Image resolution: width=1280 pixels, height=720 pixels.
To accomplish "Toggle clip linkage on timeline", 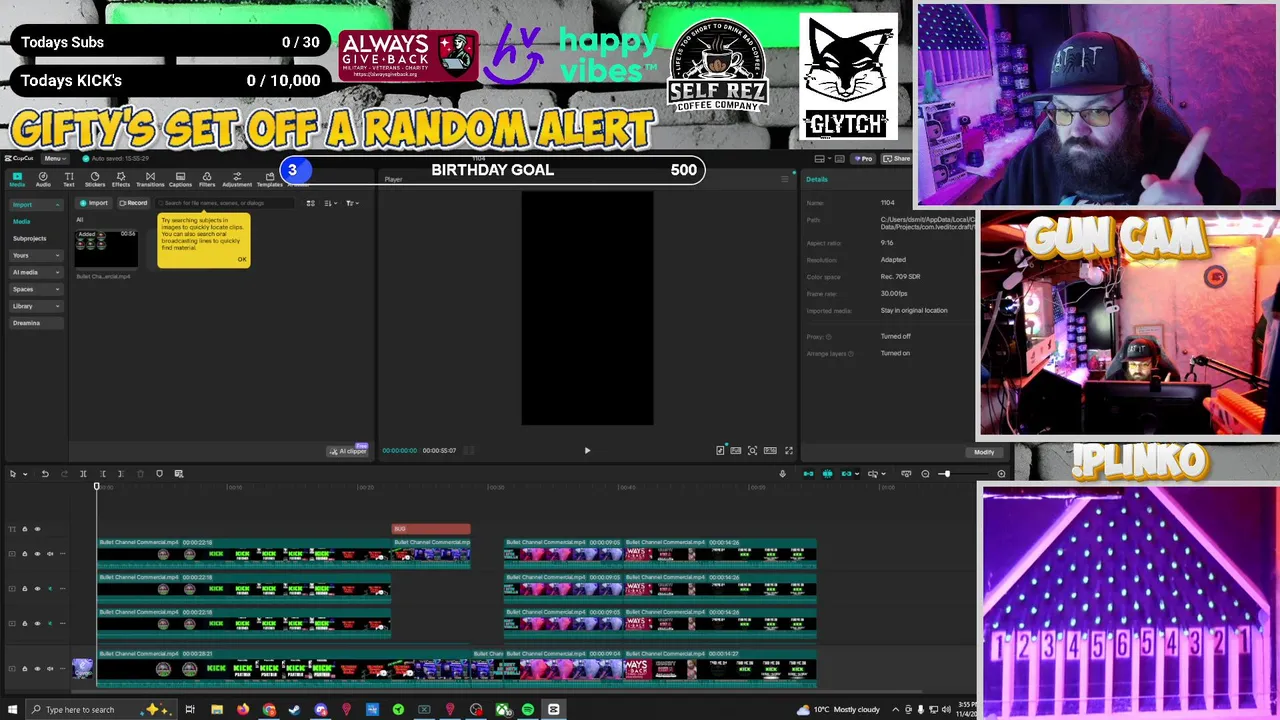I will coord(846,474).
